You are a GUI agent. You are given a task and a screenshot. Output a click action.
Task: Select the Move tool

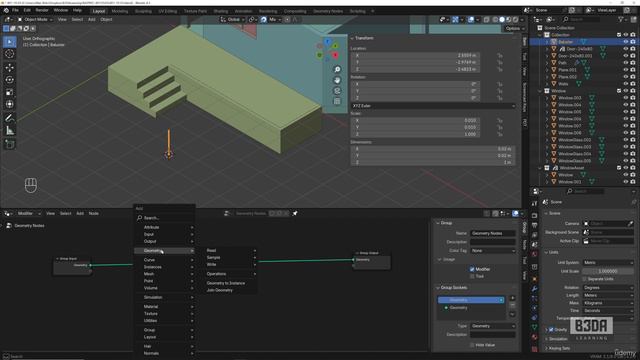(10, 67)
